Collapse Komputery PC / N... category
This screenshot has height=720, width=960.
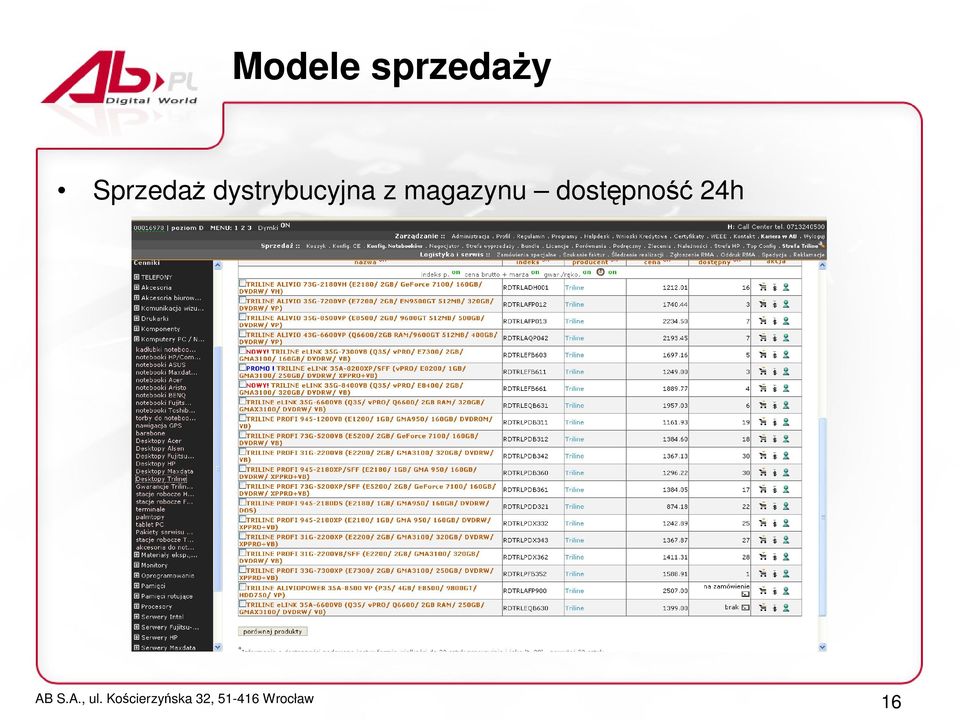[137, 339]
